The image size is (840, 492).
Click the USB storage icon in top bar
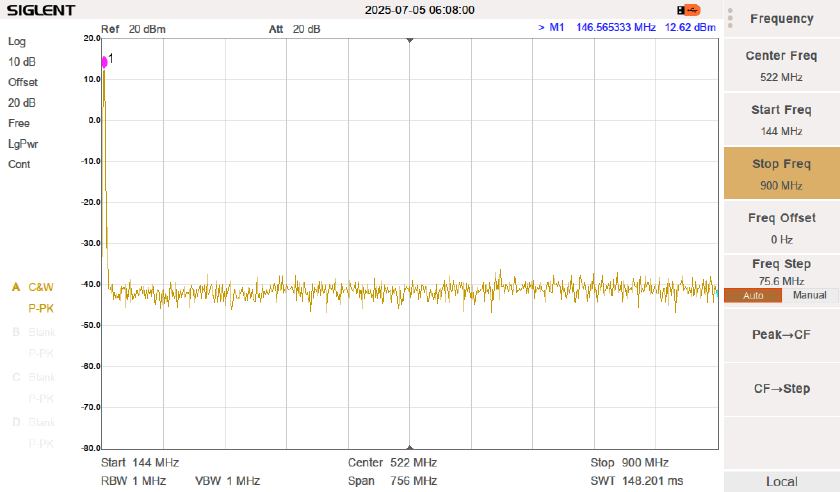pos(689,10)
